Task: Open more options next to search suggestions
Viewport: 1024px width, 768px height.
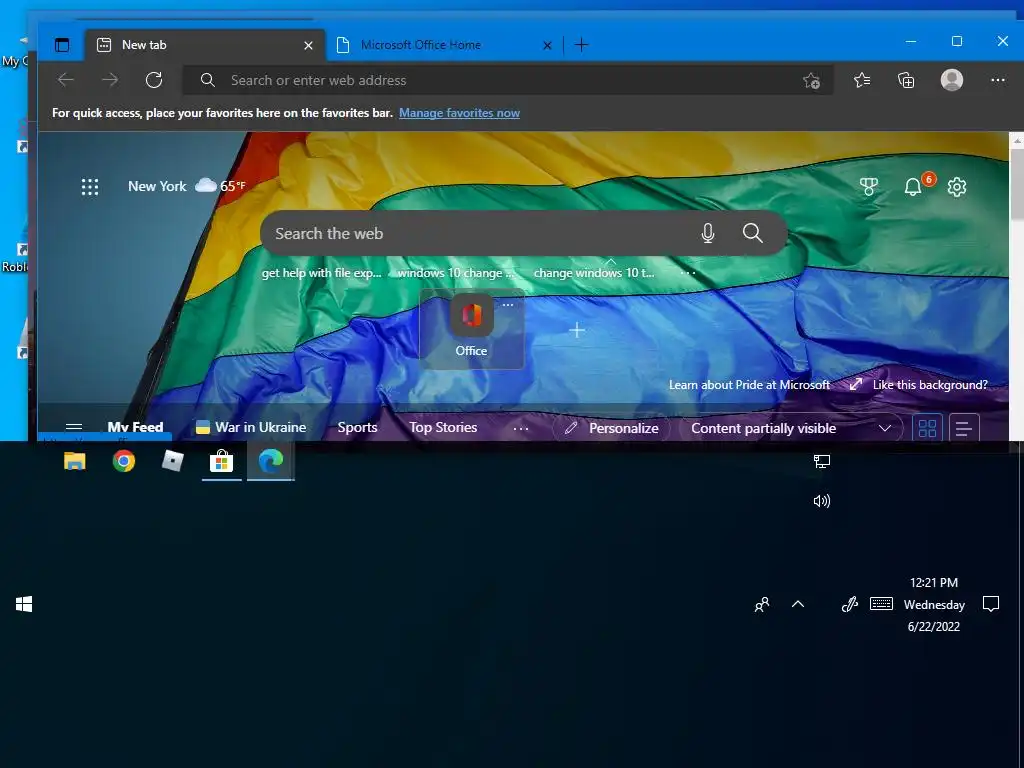Action: click(x=688, y=273)
